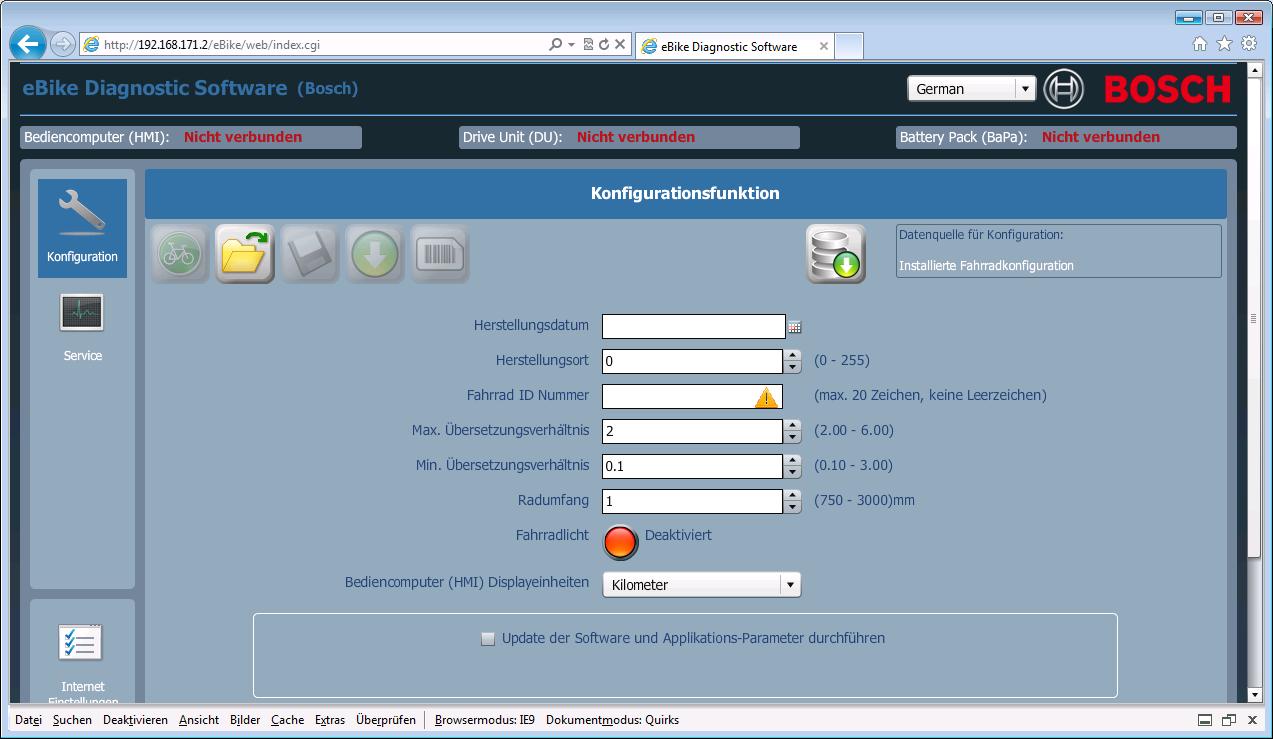Open the Kilometer display units dropdown
The width and height of the screenshot is (1273, 739).
pos(701,585)
